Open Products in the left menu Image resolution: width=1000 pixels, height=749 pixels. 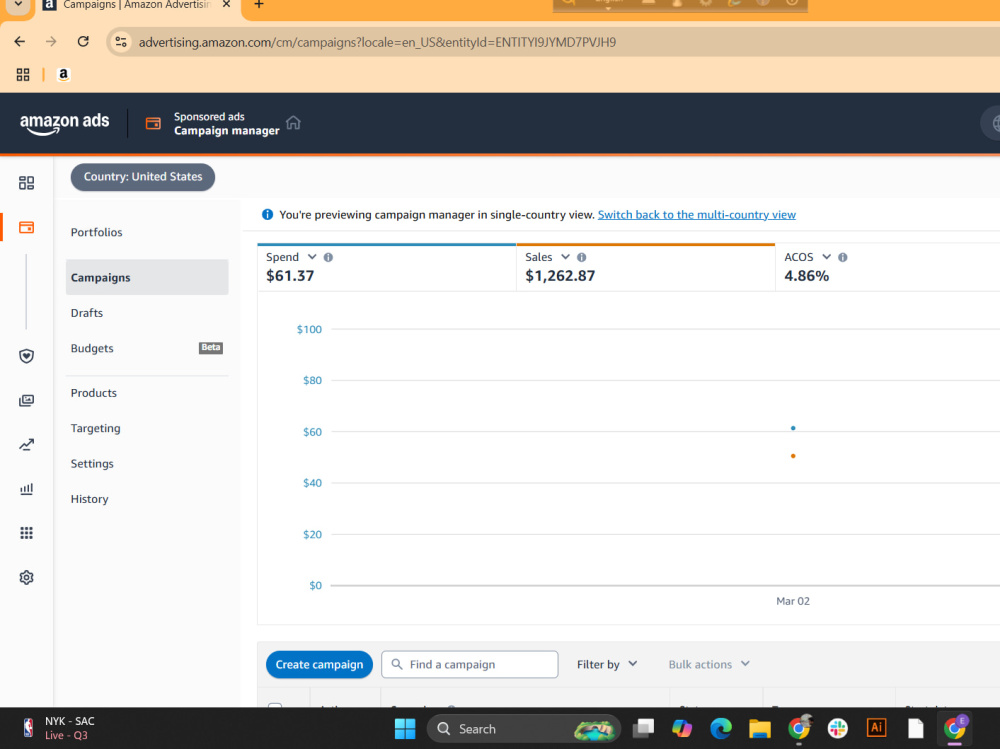point(94,393)
